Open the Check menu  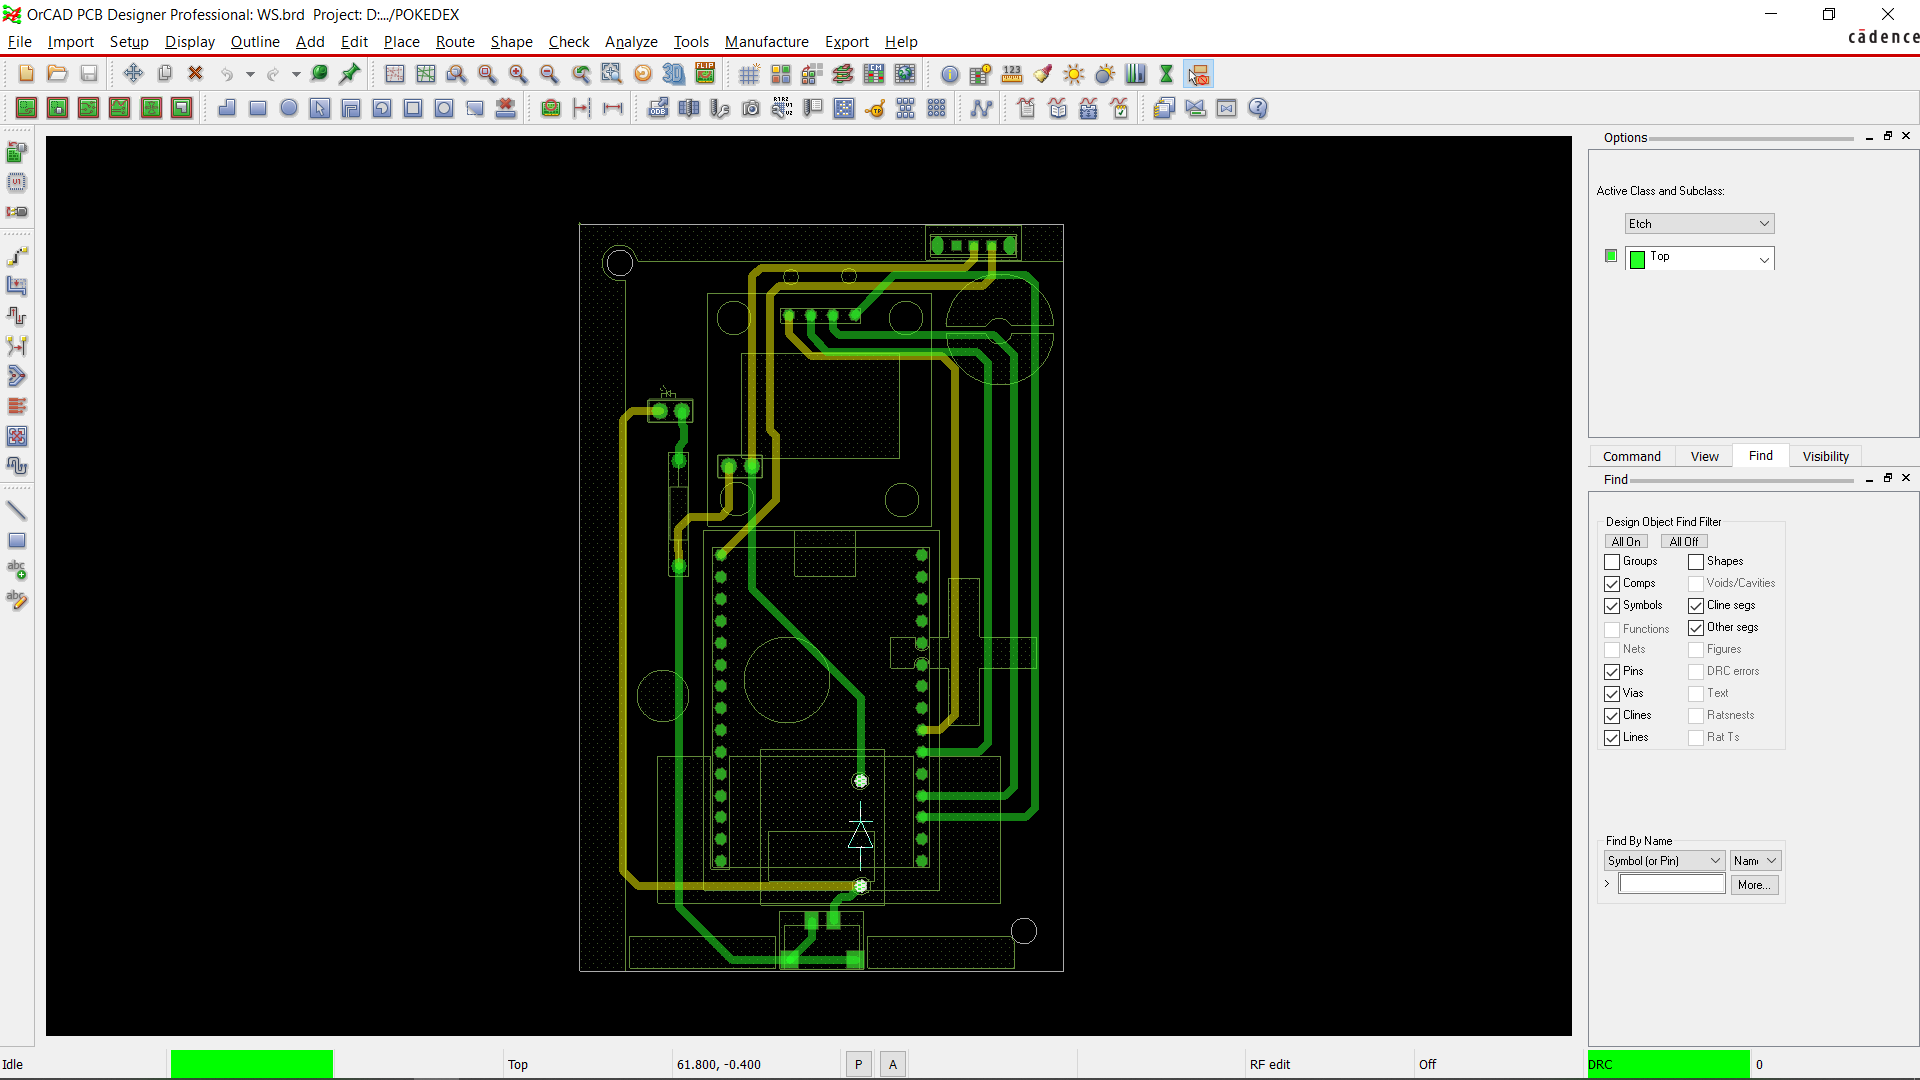pyautogui.click(x=568, y=42)
